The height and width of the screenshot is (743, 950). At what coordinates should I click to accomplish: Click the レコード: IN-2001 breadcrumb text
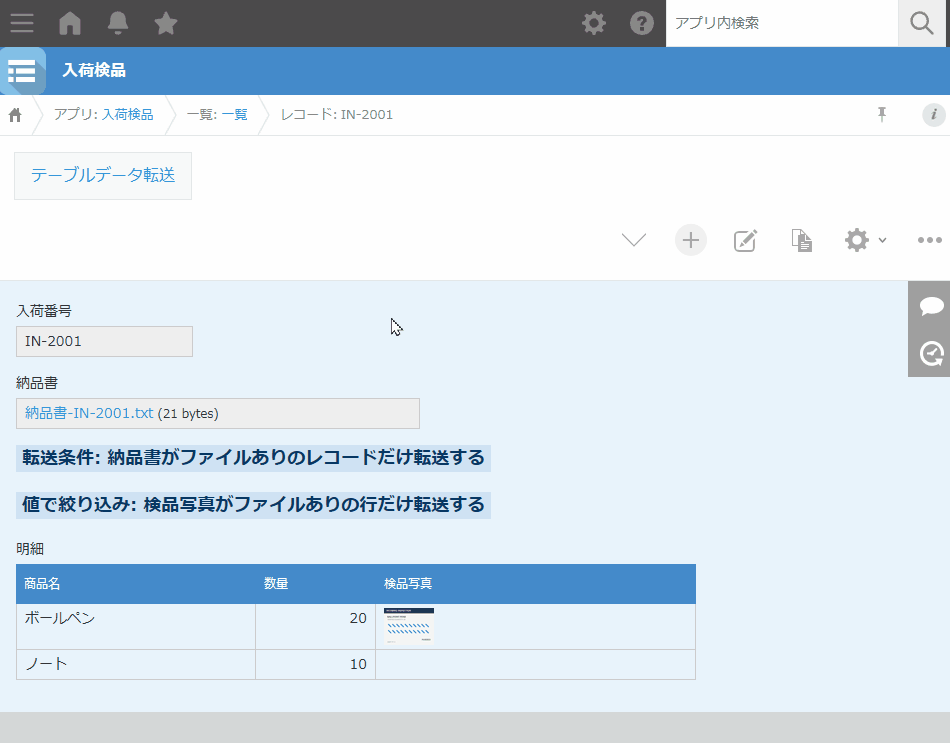coord(336,115)
